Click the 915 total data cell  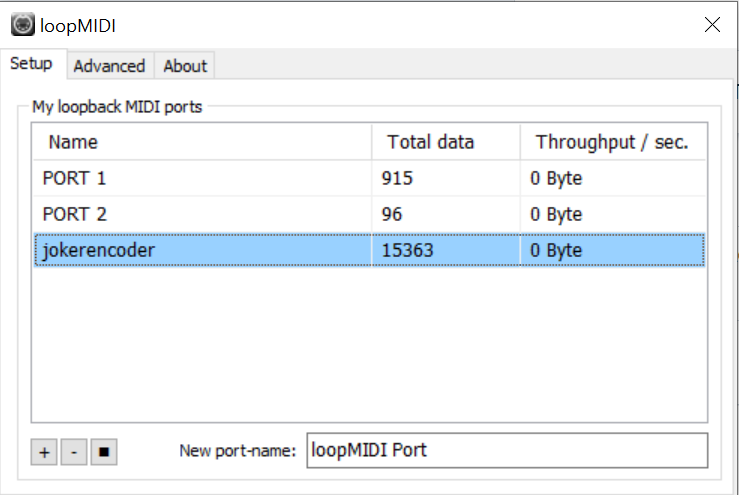coord(446,178)
